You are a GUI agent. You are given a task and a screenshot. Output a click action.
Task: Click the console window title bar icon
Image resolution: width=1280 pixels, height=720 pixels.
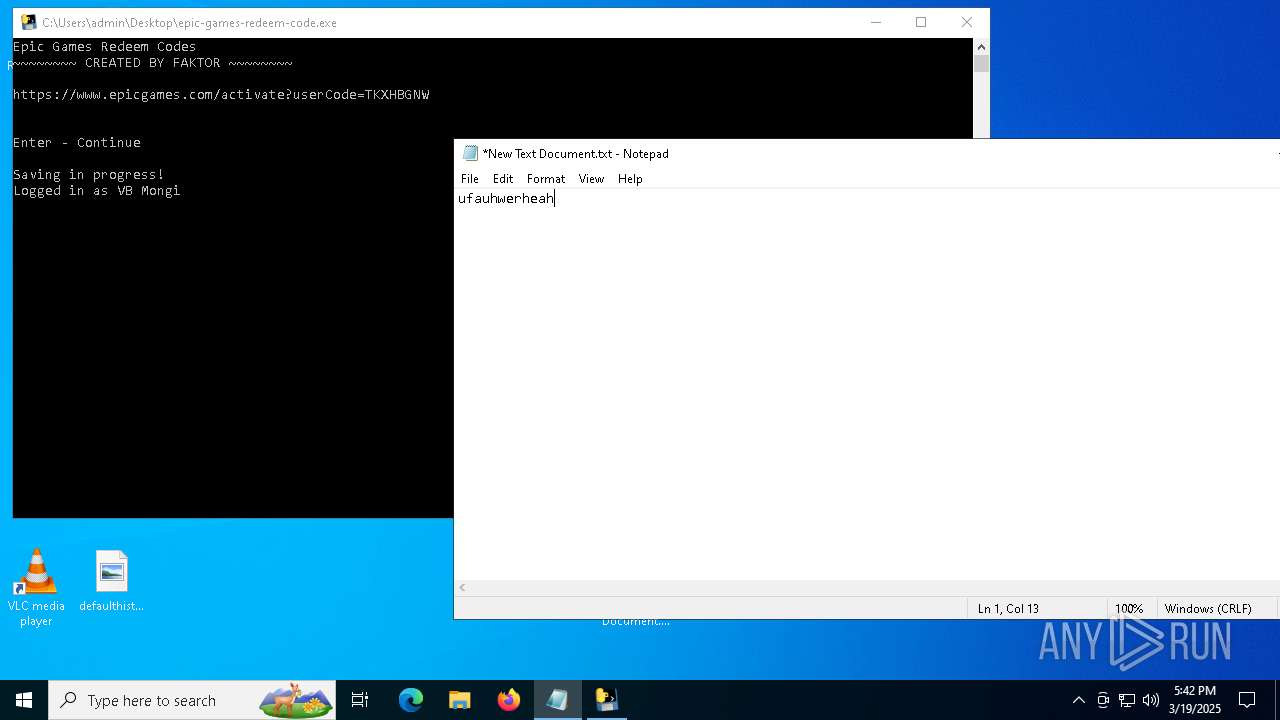pos(28,22)
